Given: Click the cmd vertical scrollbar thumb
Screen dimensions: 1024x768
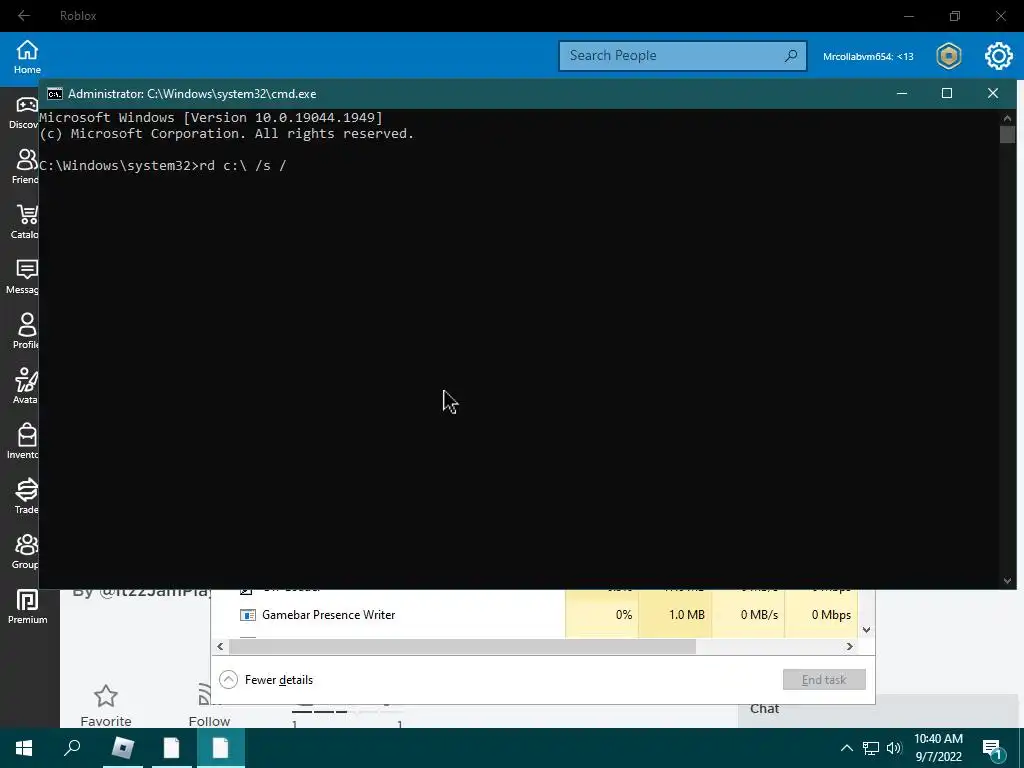Looking at the screenshot, I should 1007,135.
